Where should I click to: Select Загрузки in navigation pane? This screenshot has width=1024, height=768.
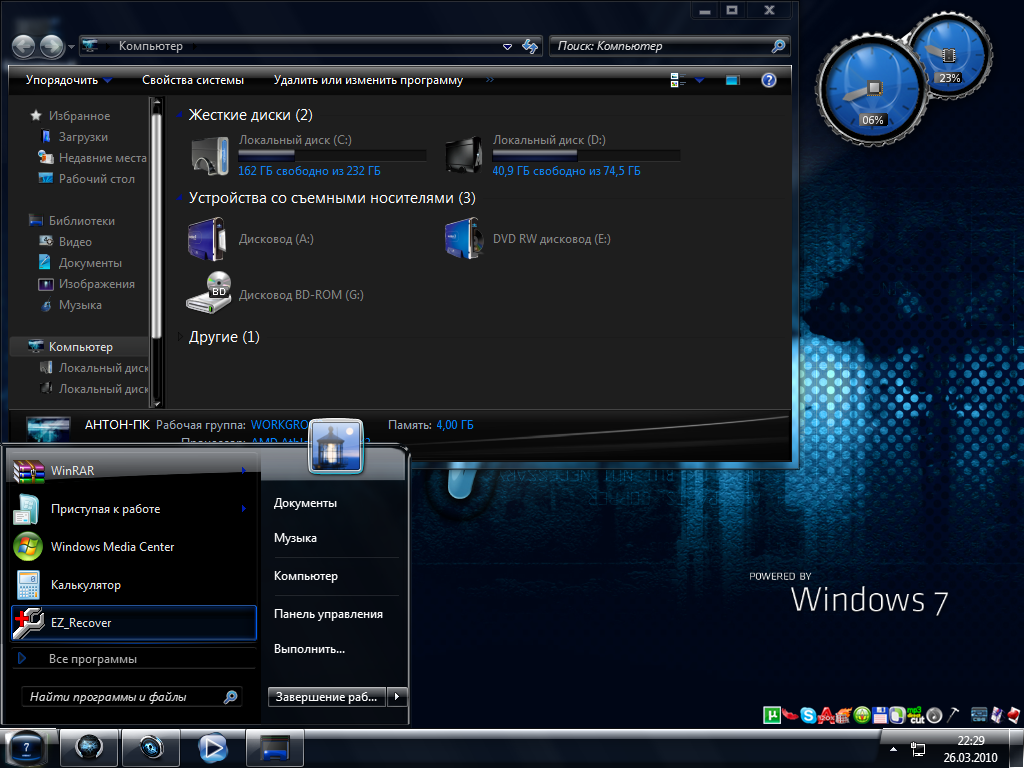[83, 137]
